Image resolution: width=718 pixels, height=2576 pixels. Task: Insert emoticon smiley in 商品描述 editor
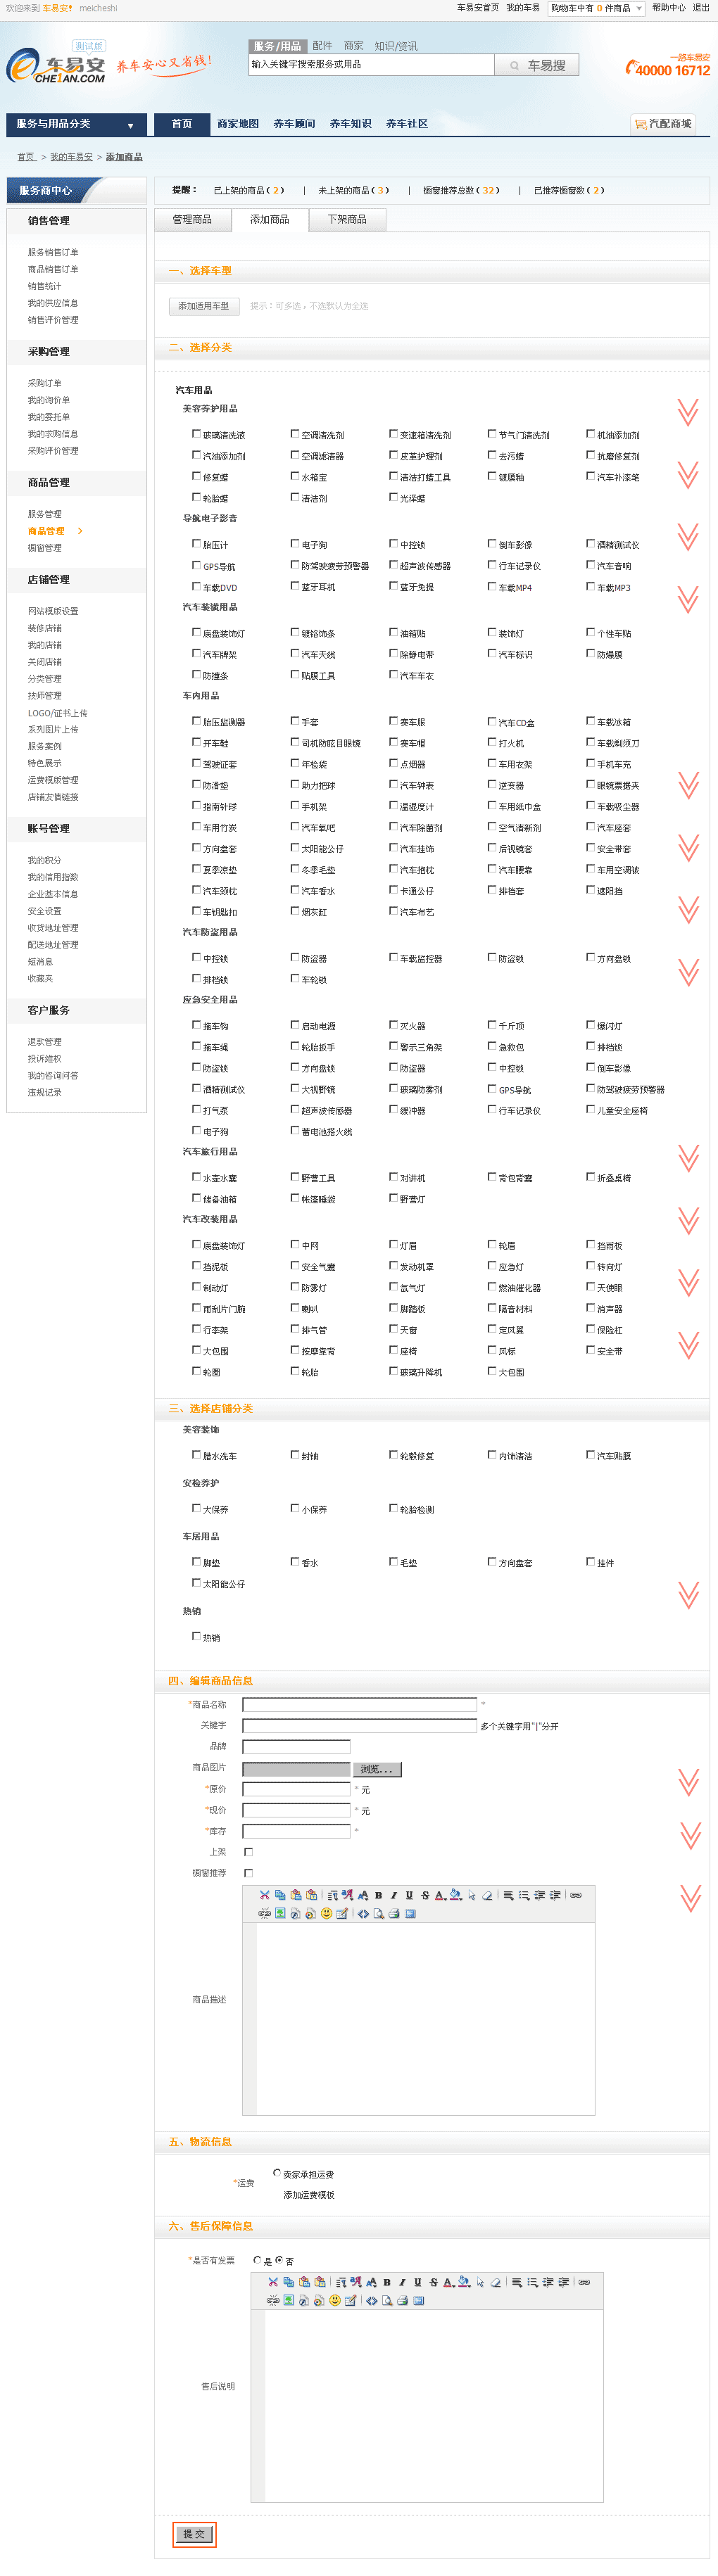pyautogui.click(x=326, y=1913)
